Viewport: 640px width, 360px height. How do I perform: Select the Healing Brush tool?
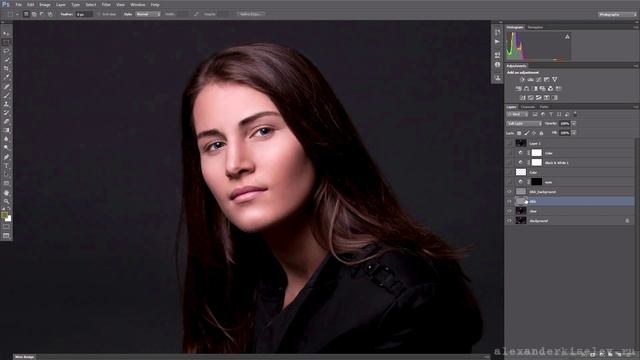[6, 87]
